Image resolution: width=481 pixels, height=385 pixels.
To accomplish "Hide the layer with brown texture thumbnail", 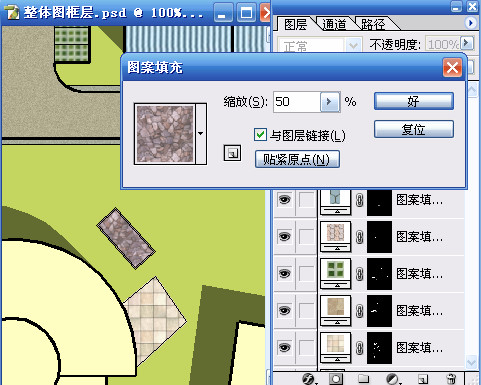I will pyautogui.click(x=284, y=311).
